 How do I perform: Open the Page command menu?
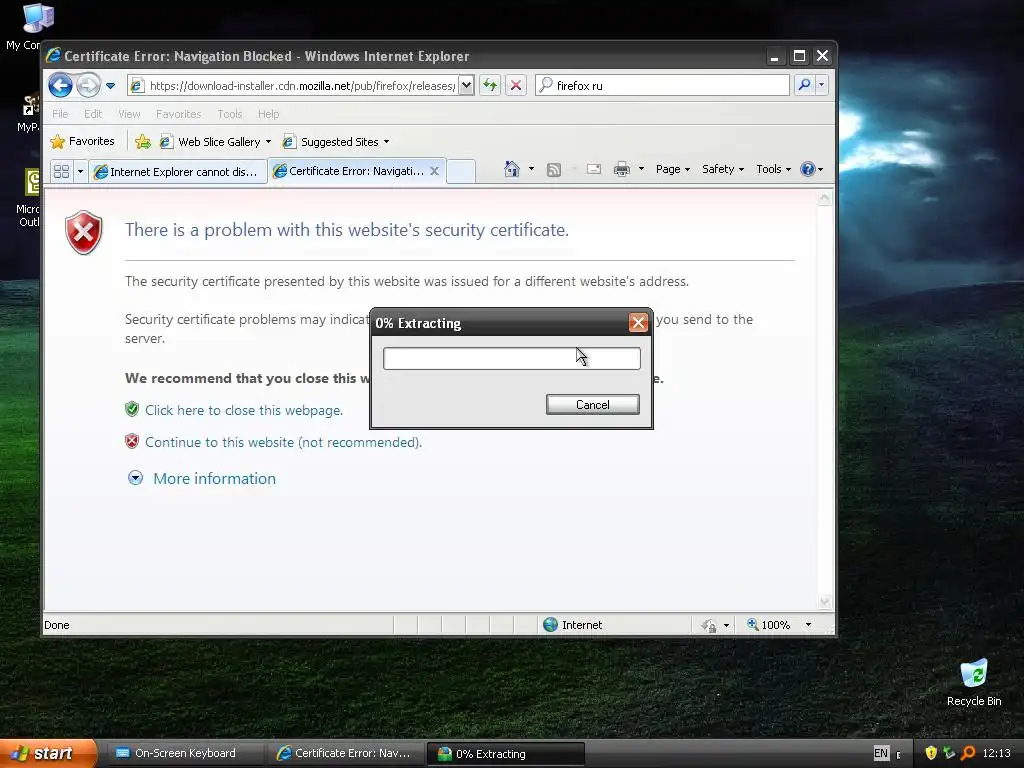click(673, 169)
